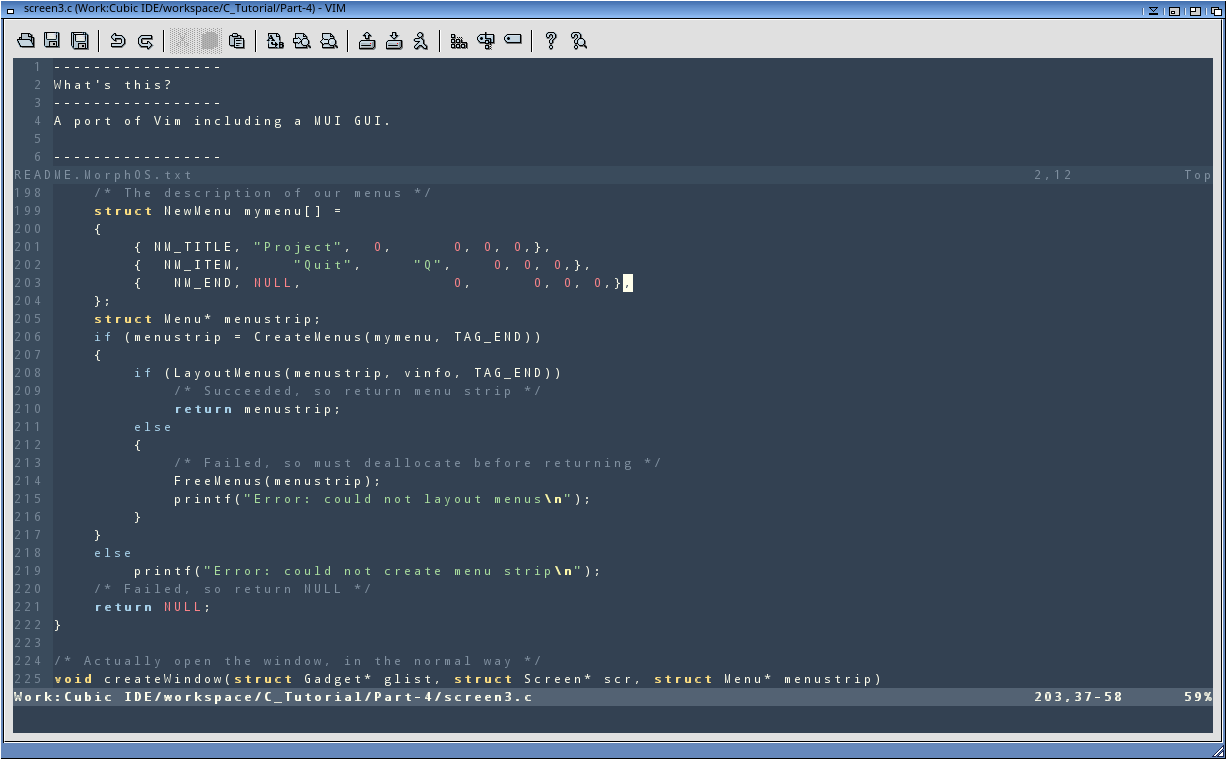Save the current session

click(x=394, y=41)
